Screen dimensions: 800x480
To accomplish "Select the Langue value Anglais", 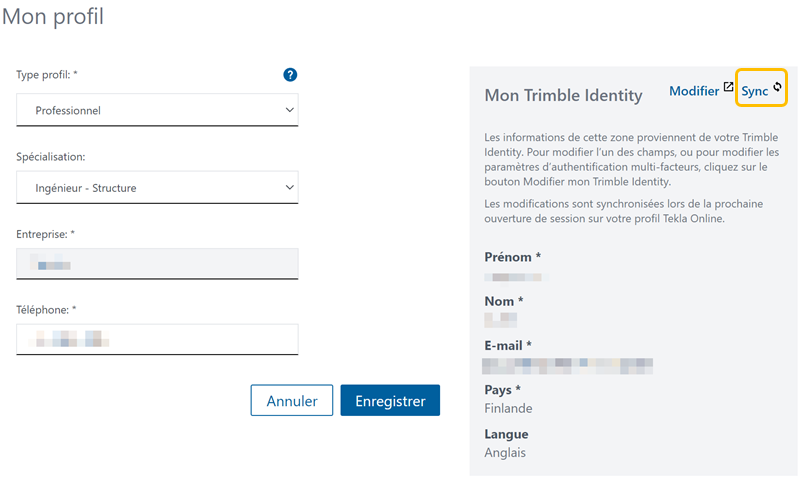I will click(x=505, y=452).
